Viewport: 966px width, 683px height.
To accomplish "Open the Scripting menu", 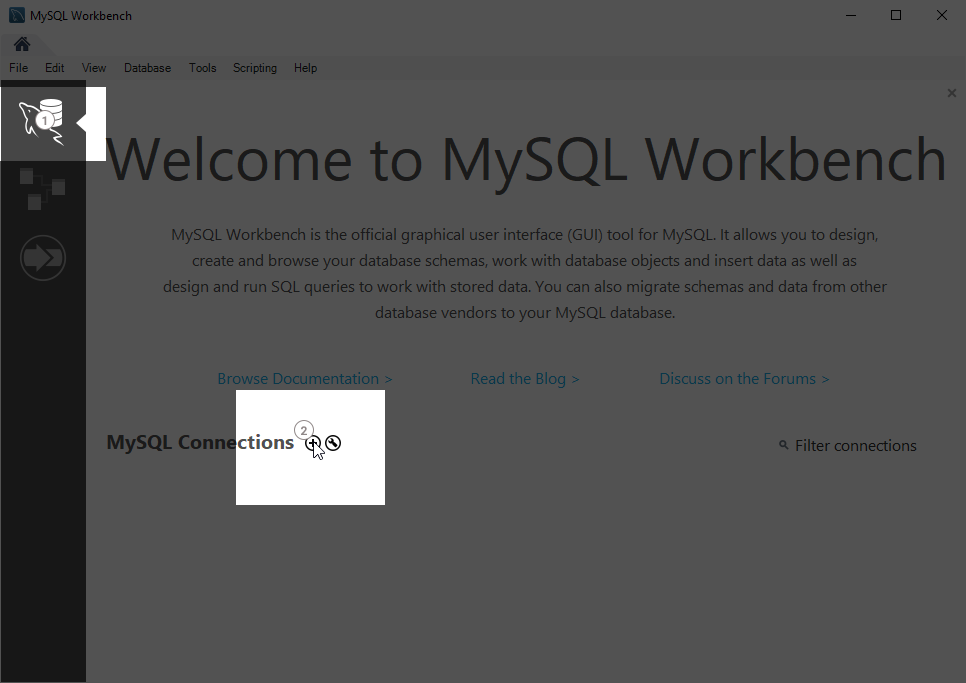I will (255, 67).
